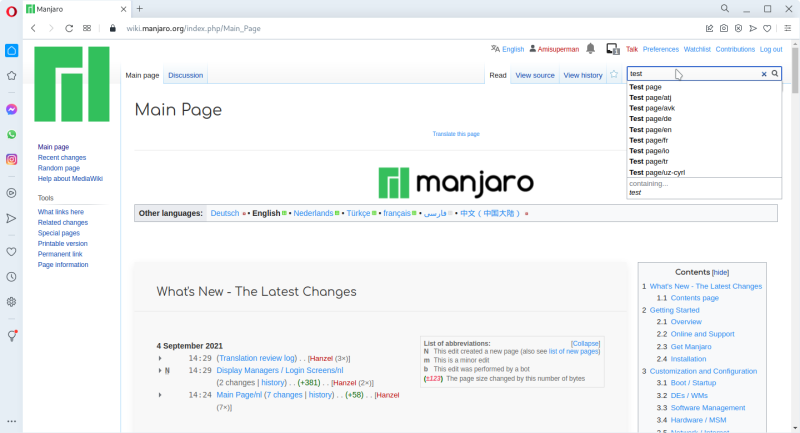Collapse the list of abbreviations
Image resolution: width=800 pixels, height=433 pixels.
[x=585, y=343]
